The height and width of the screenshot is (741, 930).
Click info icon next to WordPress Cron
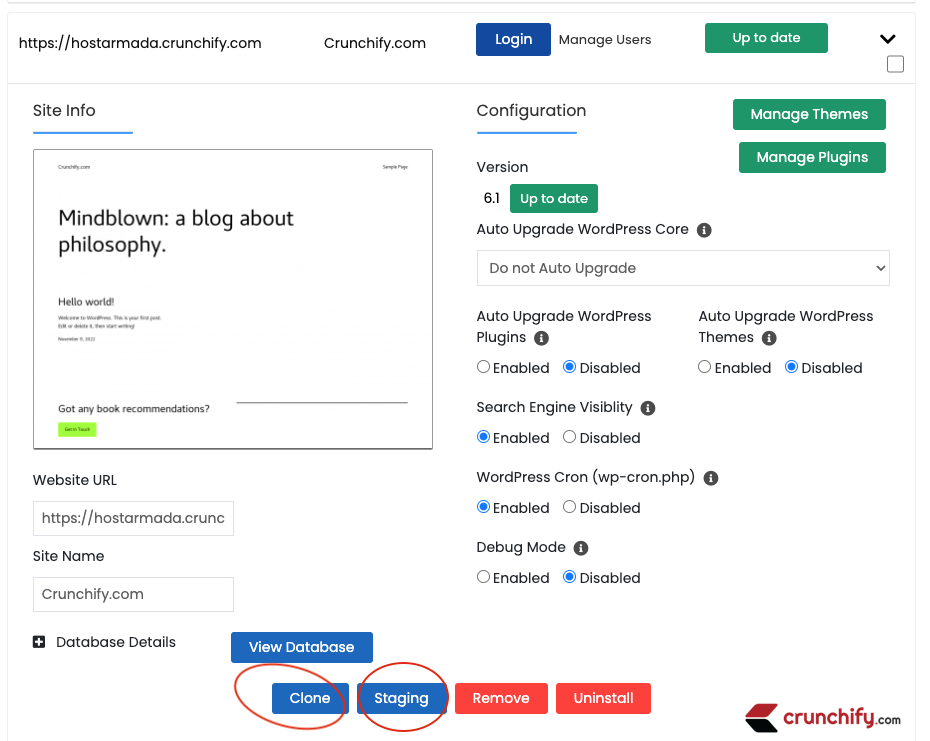click(711, 478)
